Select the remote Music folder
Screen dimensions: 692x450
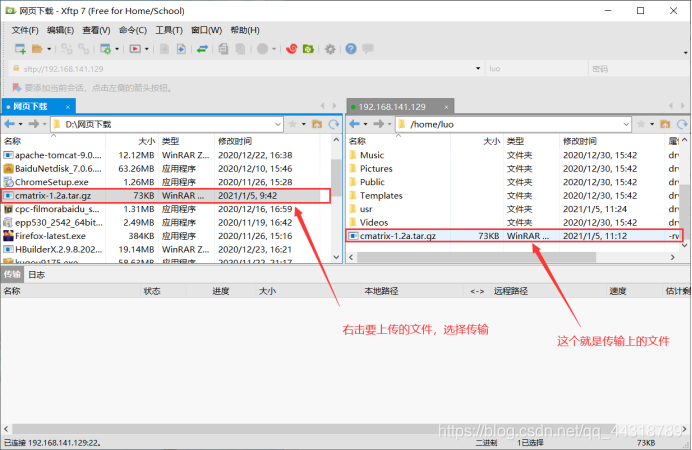coord(513,155)
